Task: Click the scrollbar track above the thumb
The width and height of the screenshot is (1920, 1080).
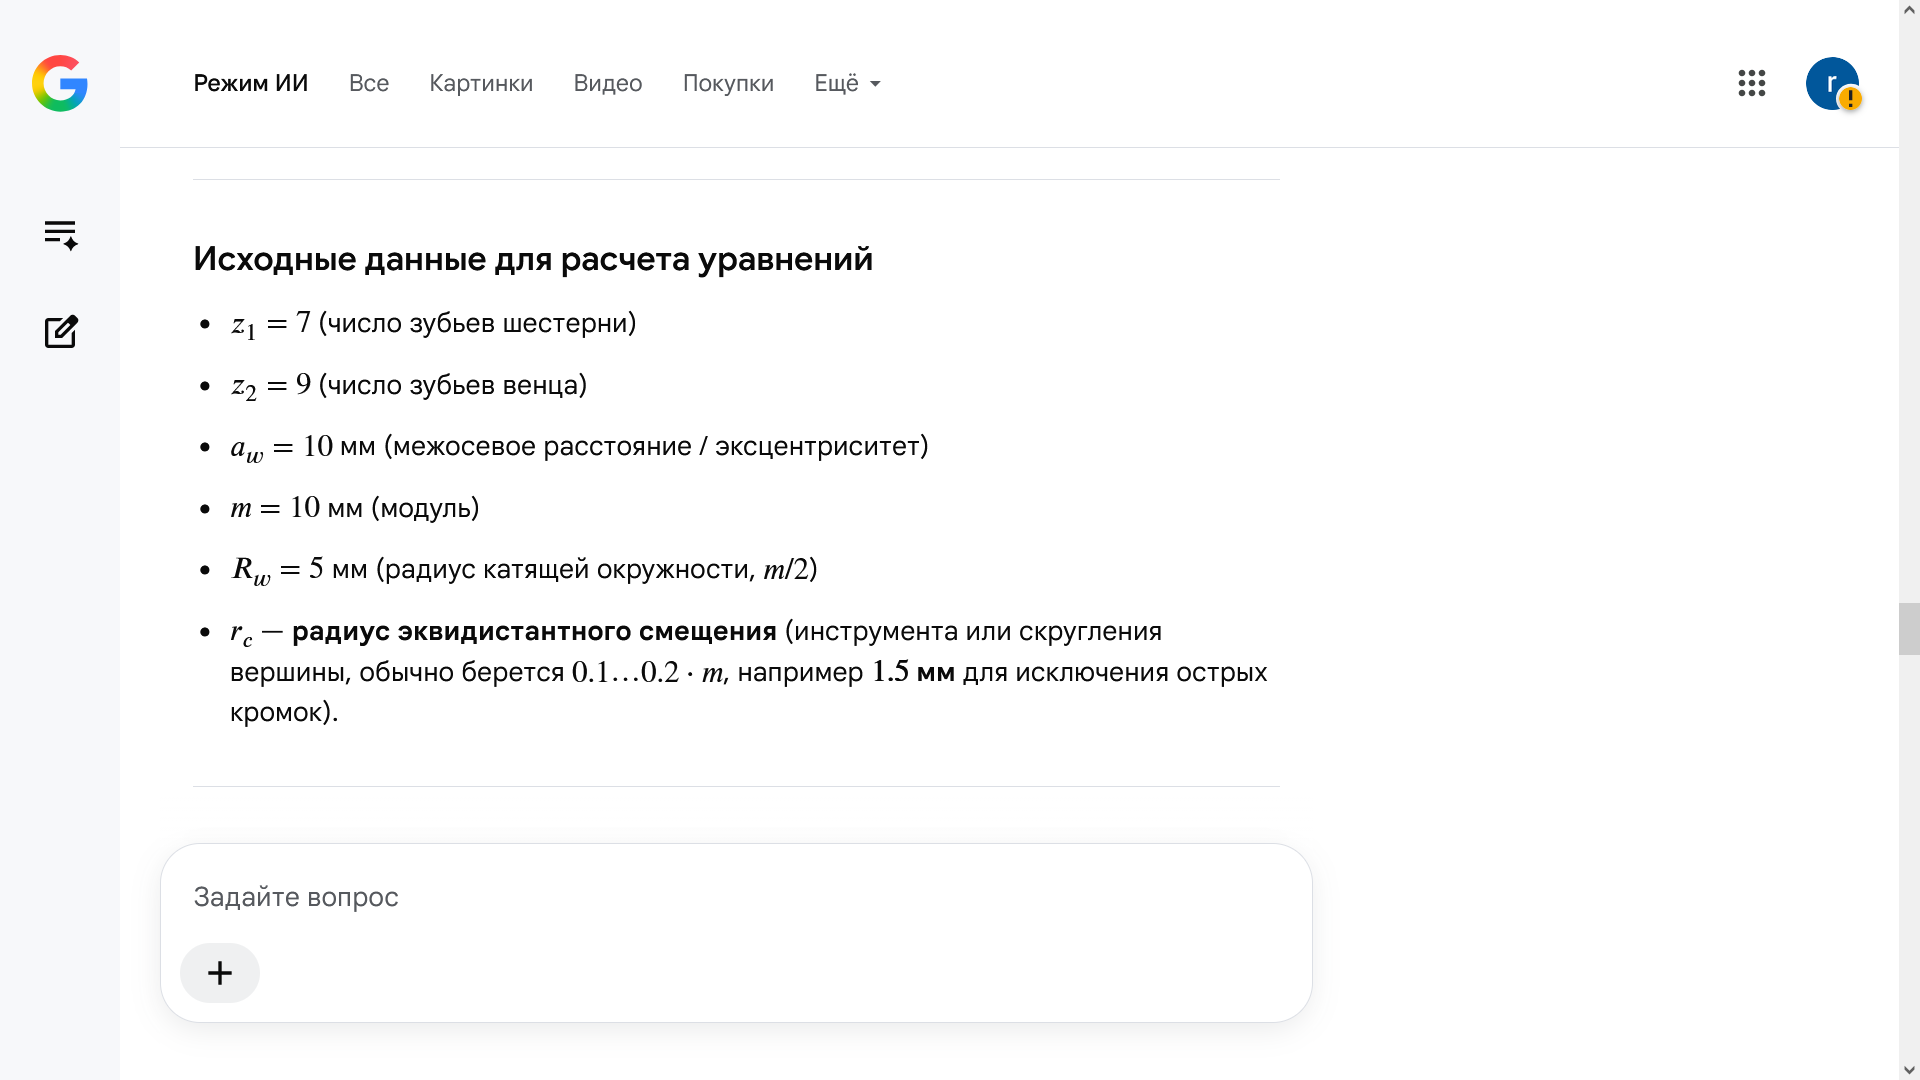Action: tap(1909, 310)
